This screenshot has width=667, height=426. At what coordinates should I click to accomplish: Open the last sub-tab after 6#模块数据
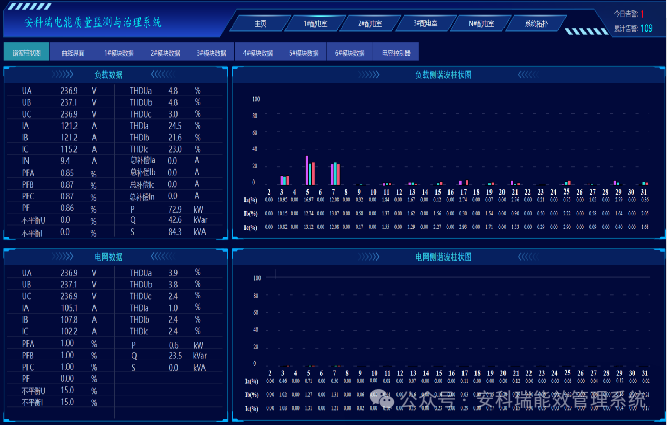tap(396, 52)
